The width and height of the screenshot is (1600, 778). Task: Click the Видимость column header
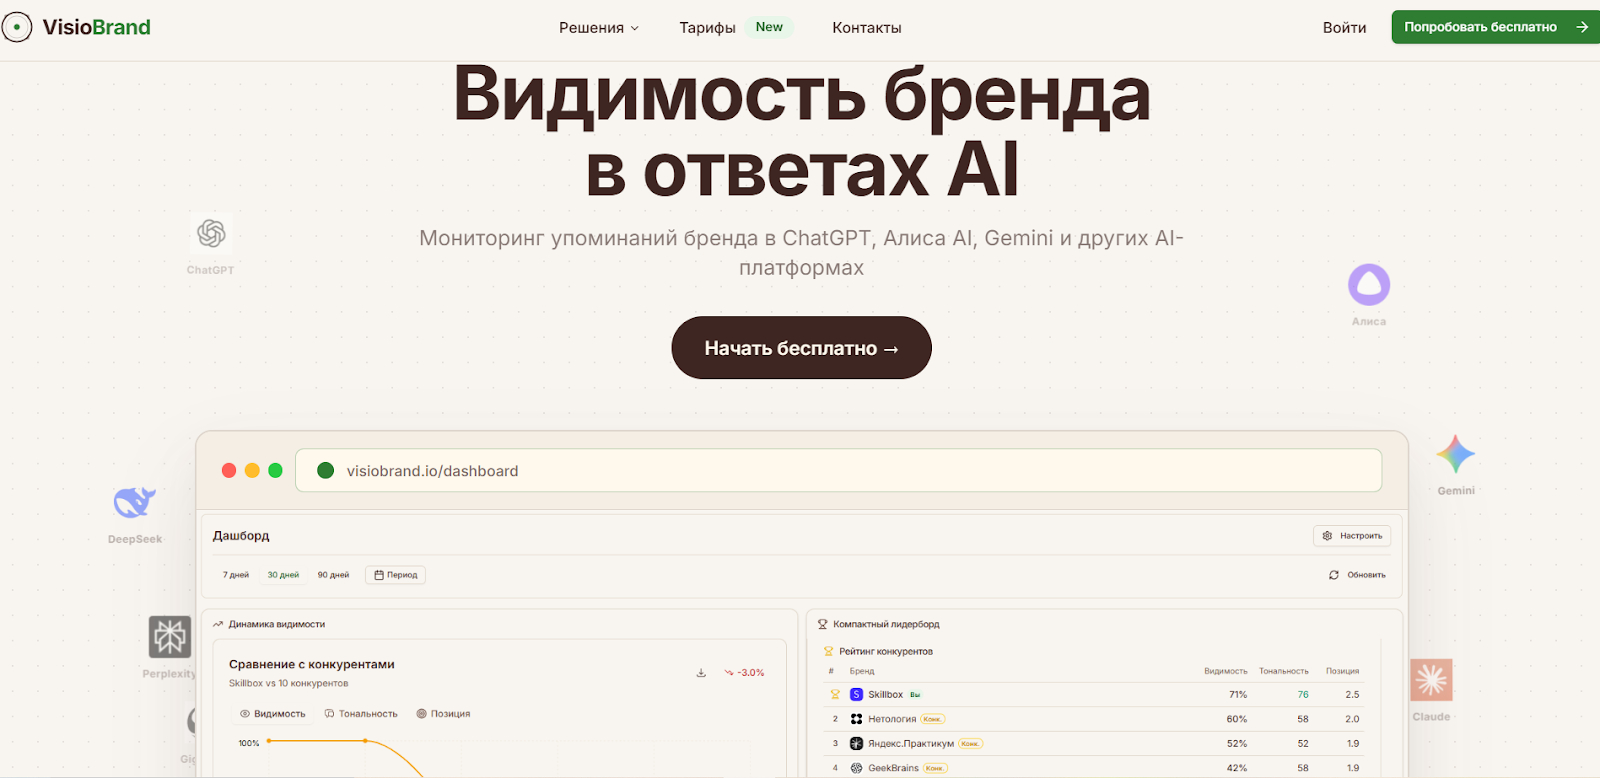pos(1225,671)
